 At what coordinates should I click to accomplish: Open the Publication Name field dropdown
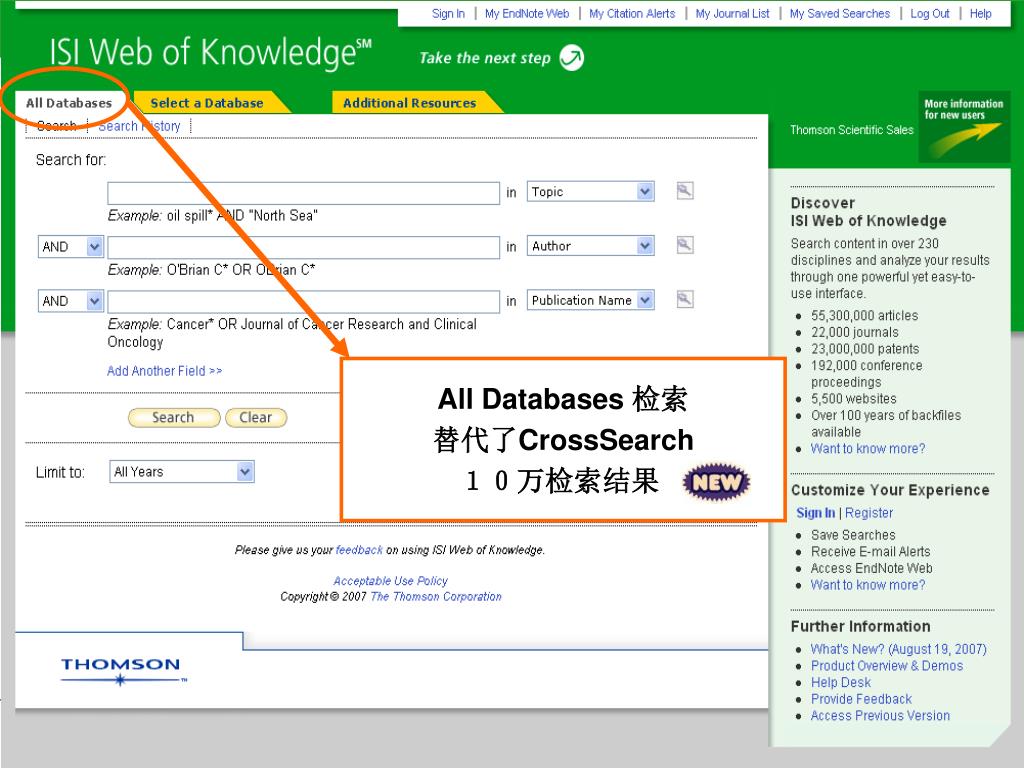(x=590, y=300)
